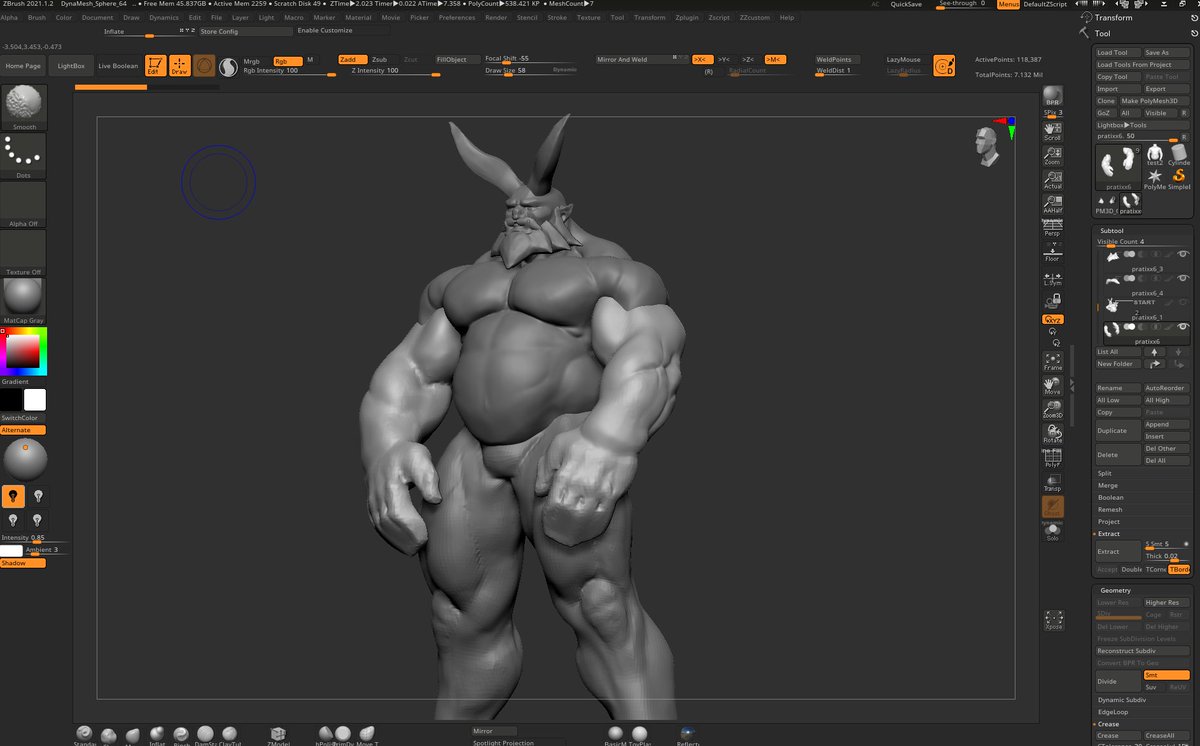Click the Persp perspective icon
The height and width of the screenshot is (746, 1200).
point(1052,228)
